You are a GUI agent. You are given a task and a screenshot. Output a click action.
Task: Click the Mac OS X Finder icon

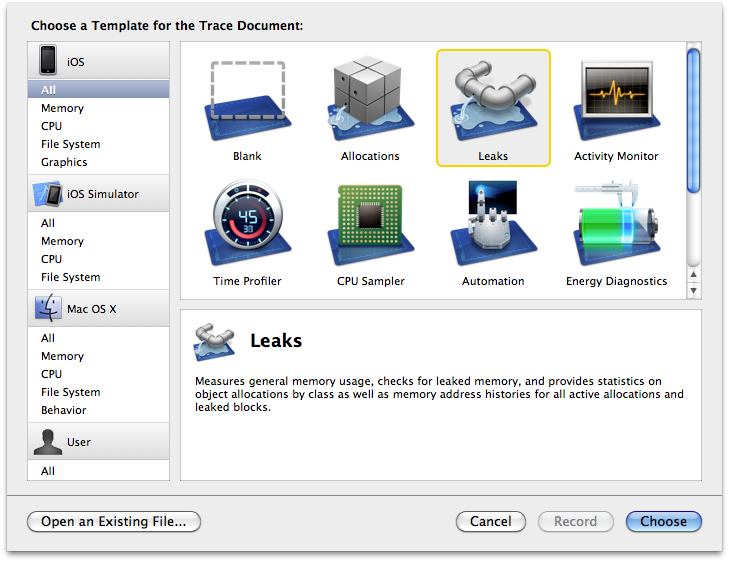click(x=48, y=308)
